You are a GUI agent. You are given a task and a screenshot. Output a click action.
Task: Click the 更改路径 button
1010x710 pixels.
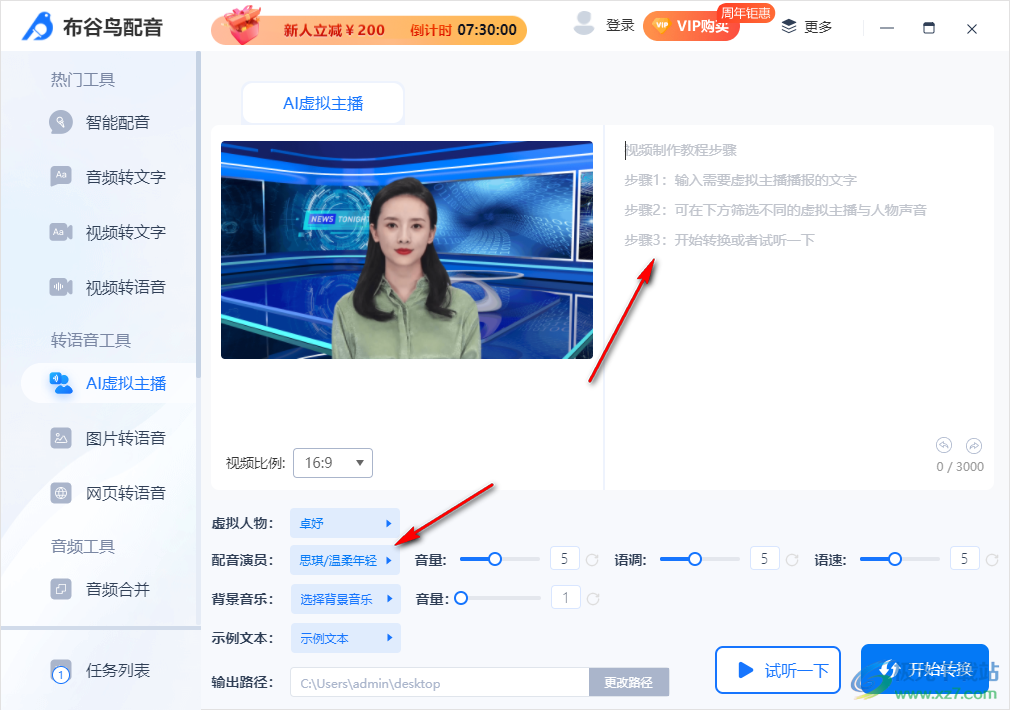[628, 682]
